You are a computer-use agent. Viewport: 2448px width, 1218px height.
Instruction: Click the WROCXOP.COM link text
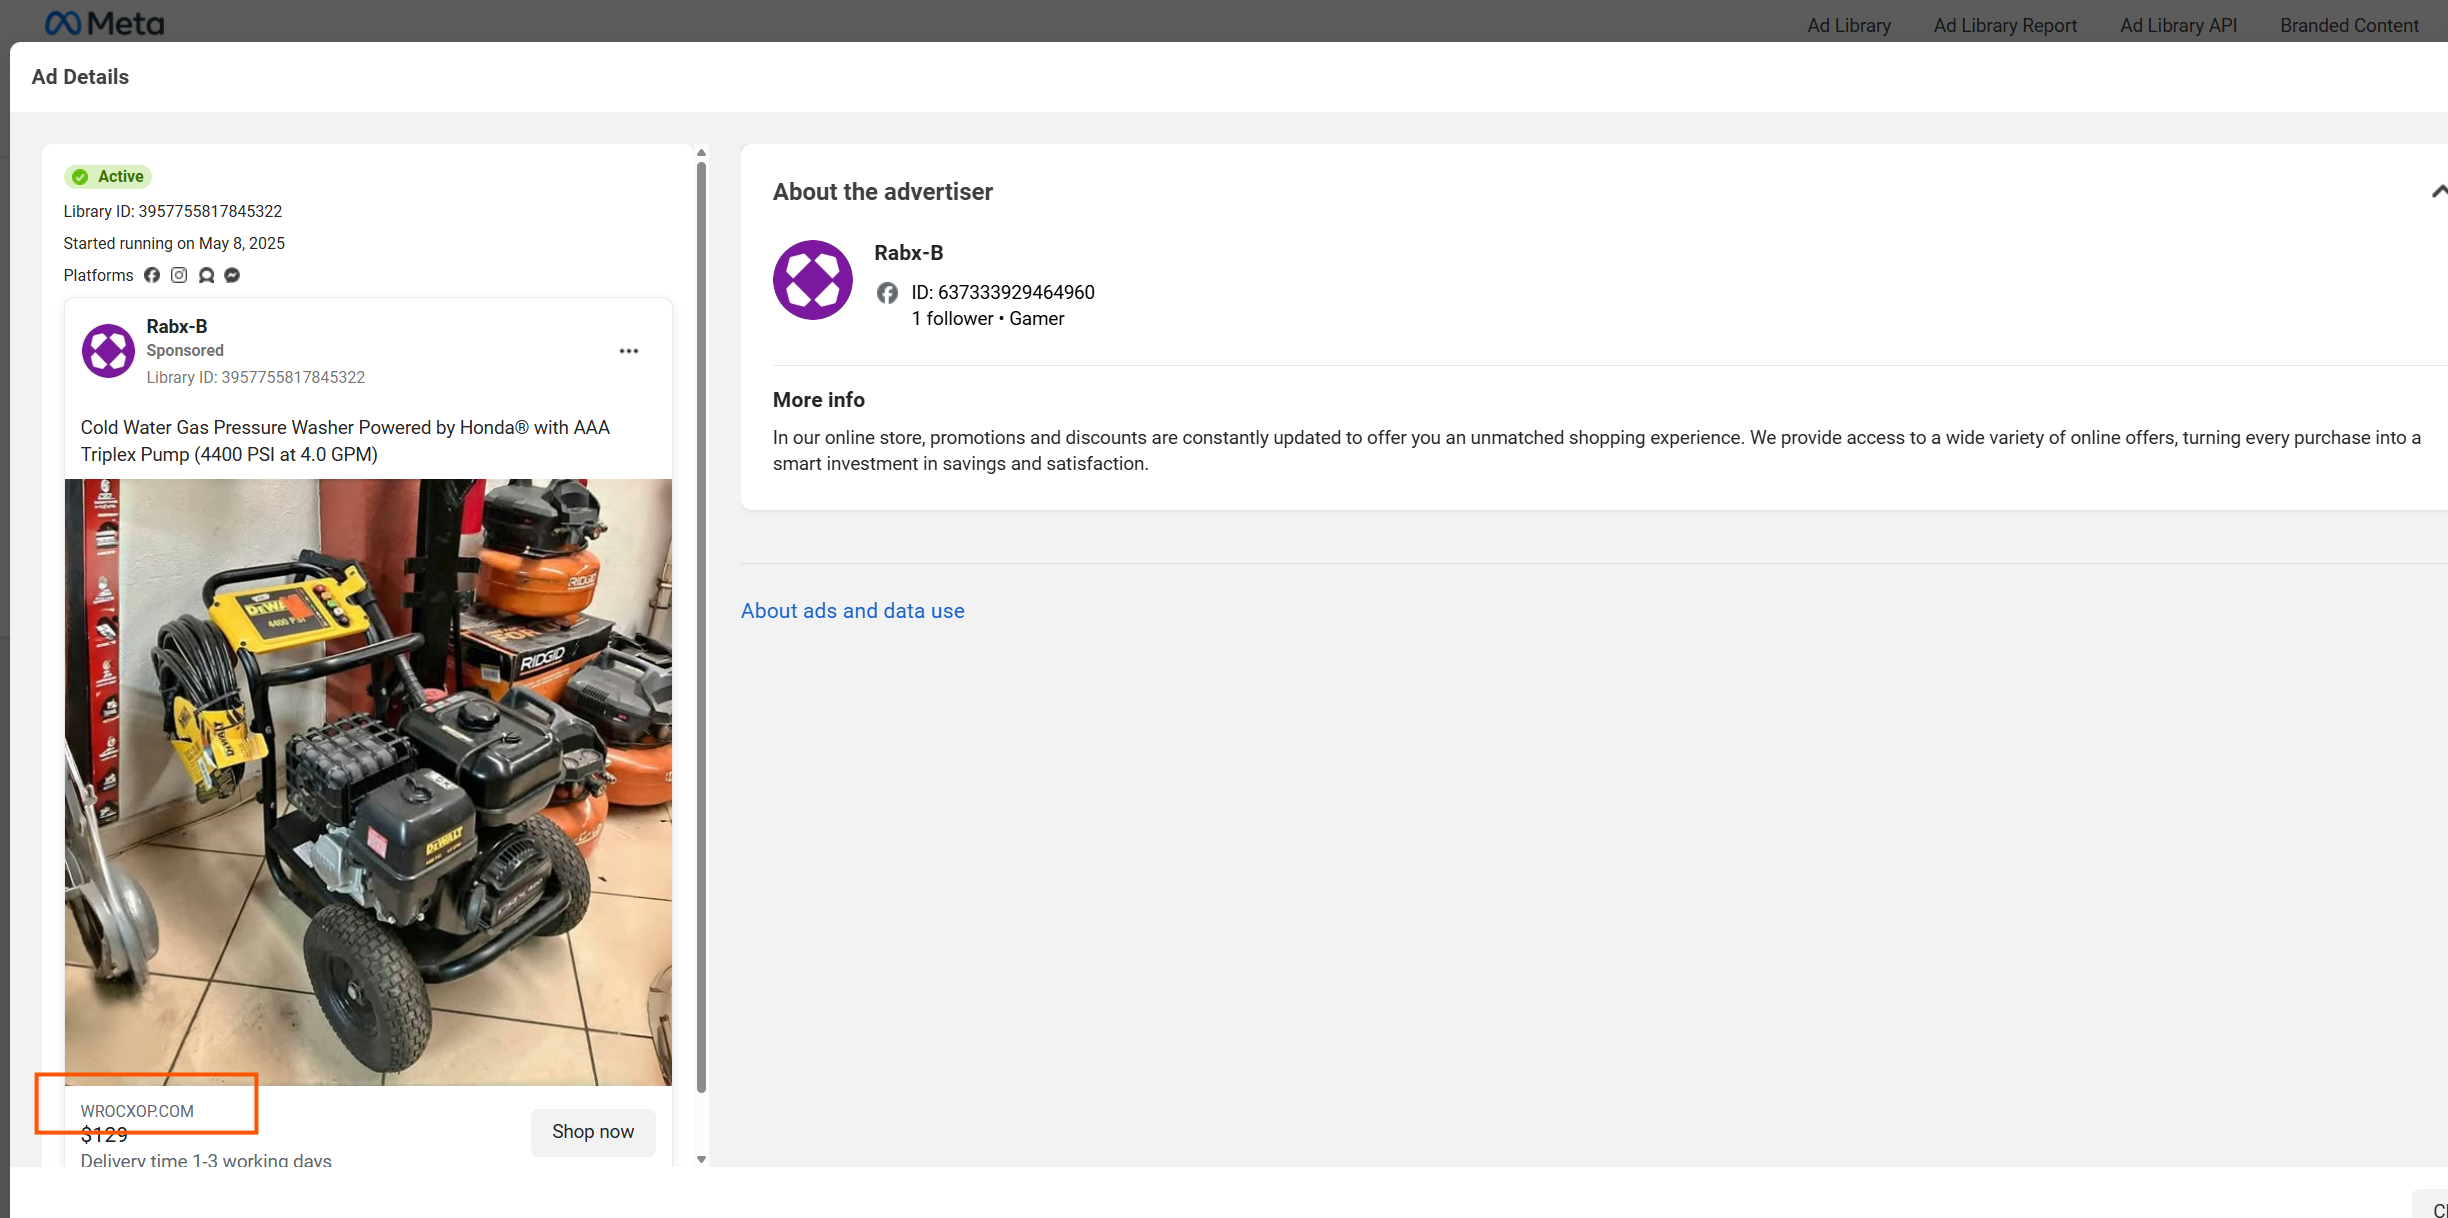tap(137, 1111)
